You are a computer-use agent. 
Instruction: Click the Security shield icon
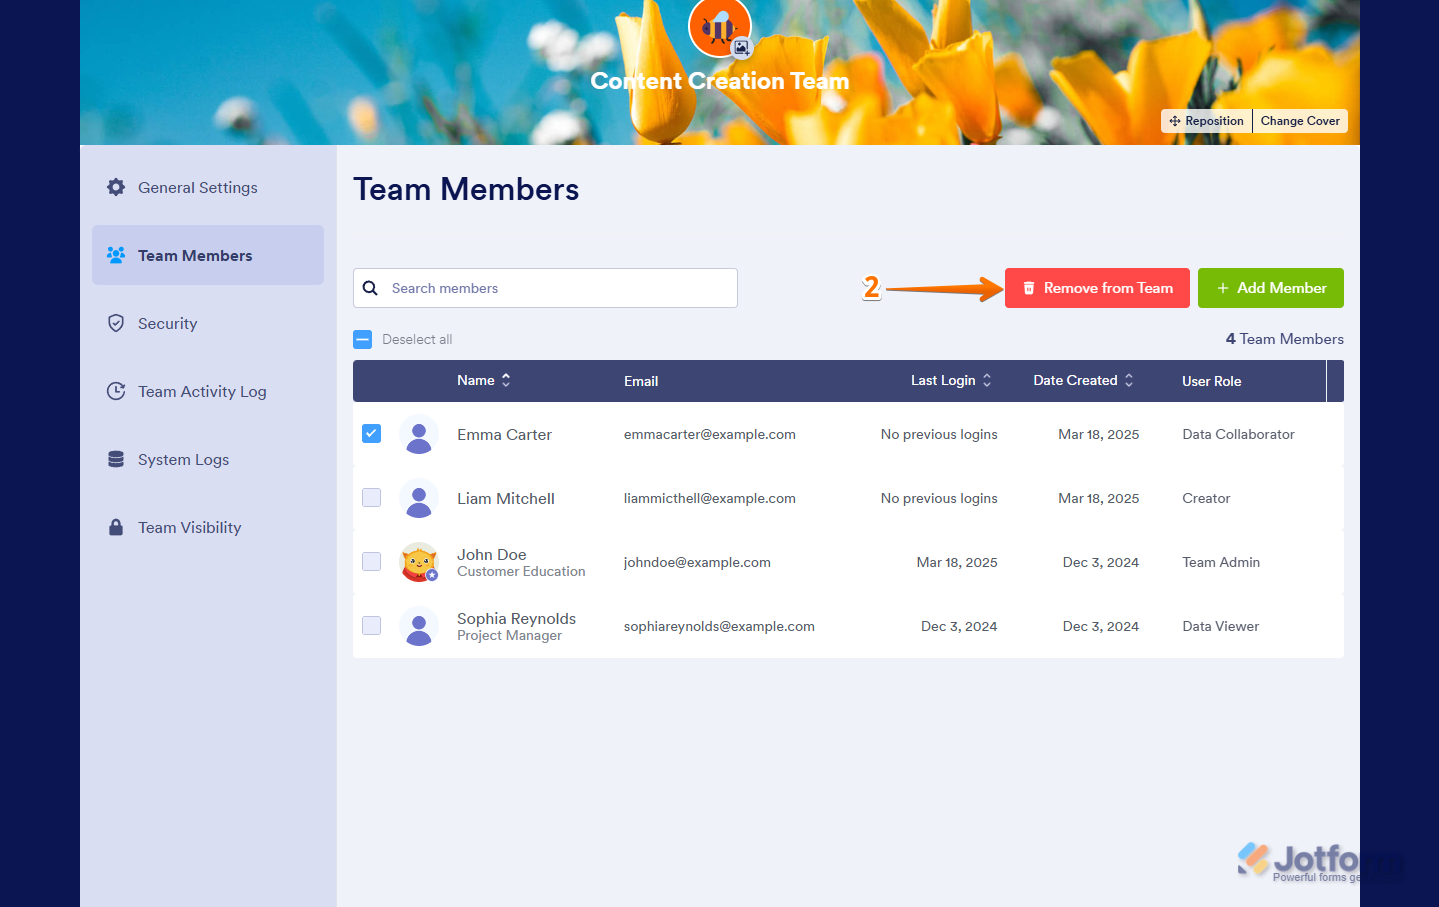(x=116, y=323)
